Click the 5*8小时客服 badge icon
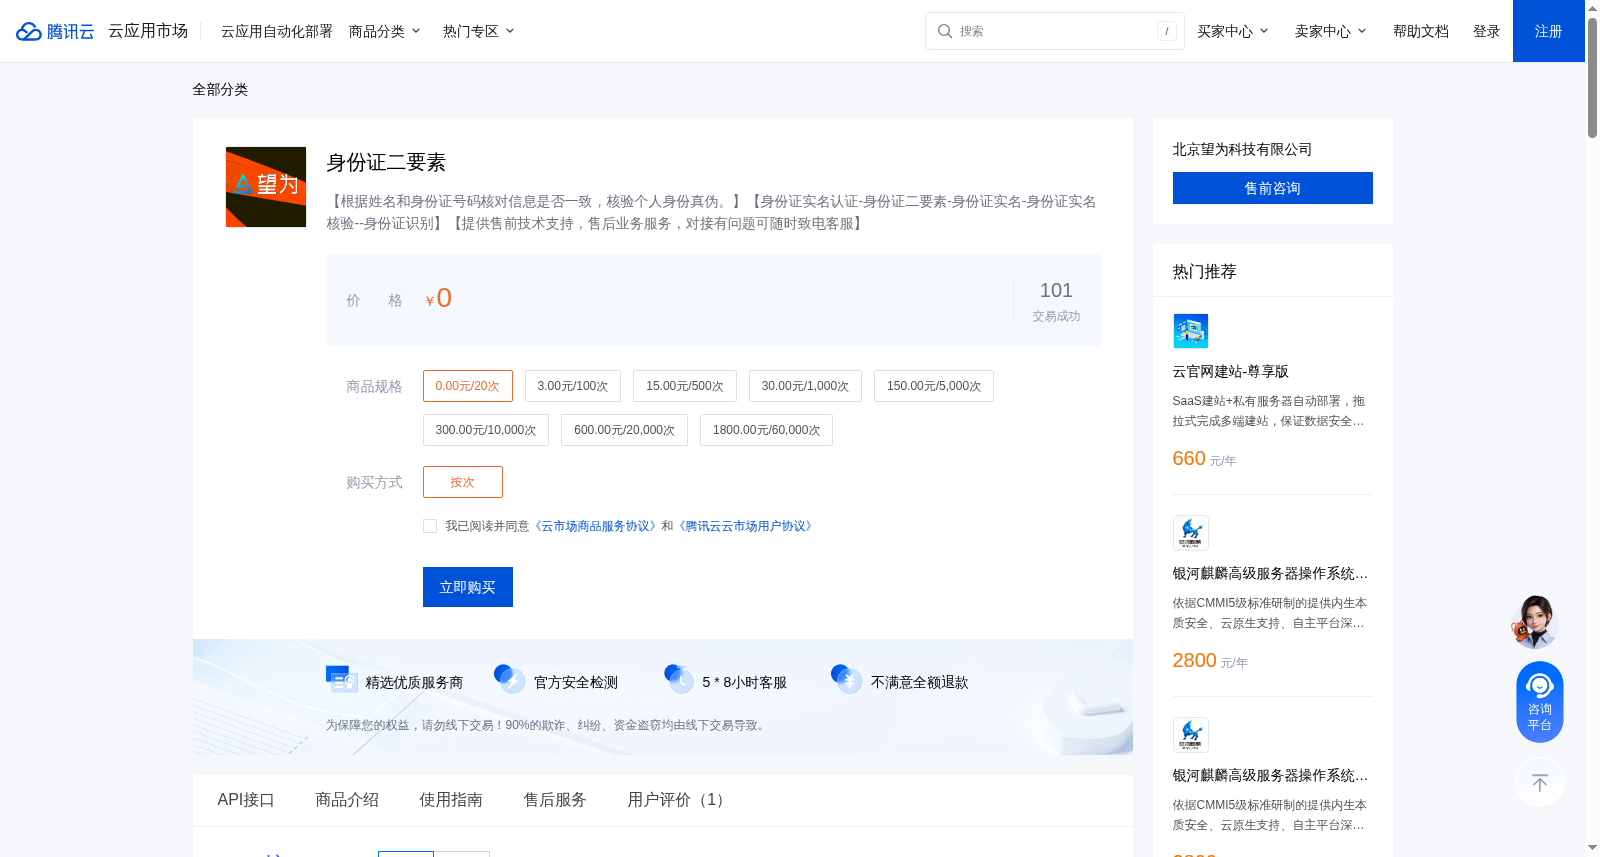This screenshot has height=857, width=1600. click(x=679, y=679)
